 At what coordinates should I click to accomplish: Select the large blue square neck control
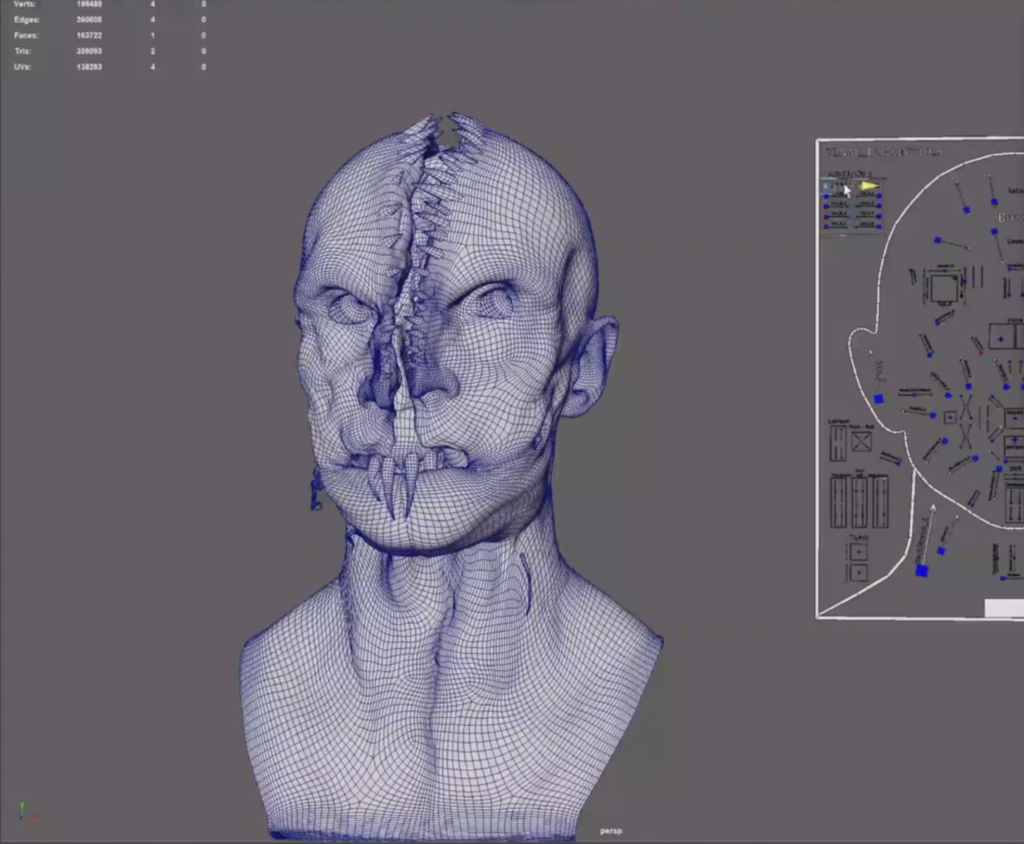[921, 571]
